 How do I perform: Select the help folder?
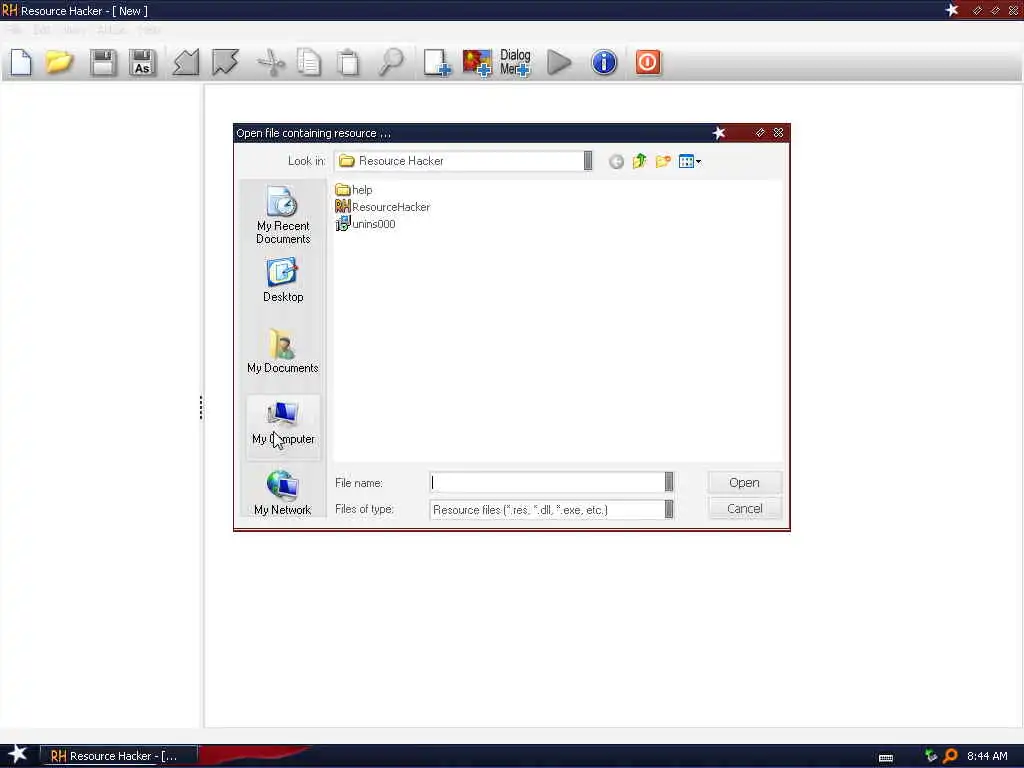point(354,190)
